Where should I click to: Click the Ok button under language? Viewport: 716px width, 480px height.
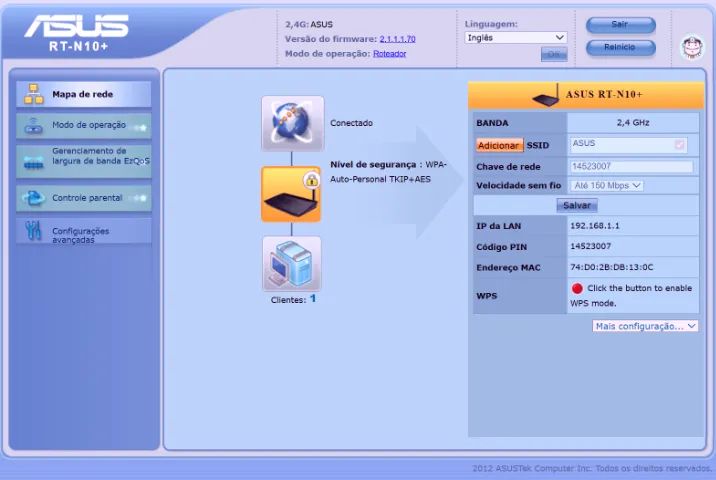[x=554, y=54]
